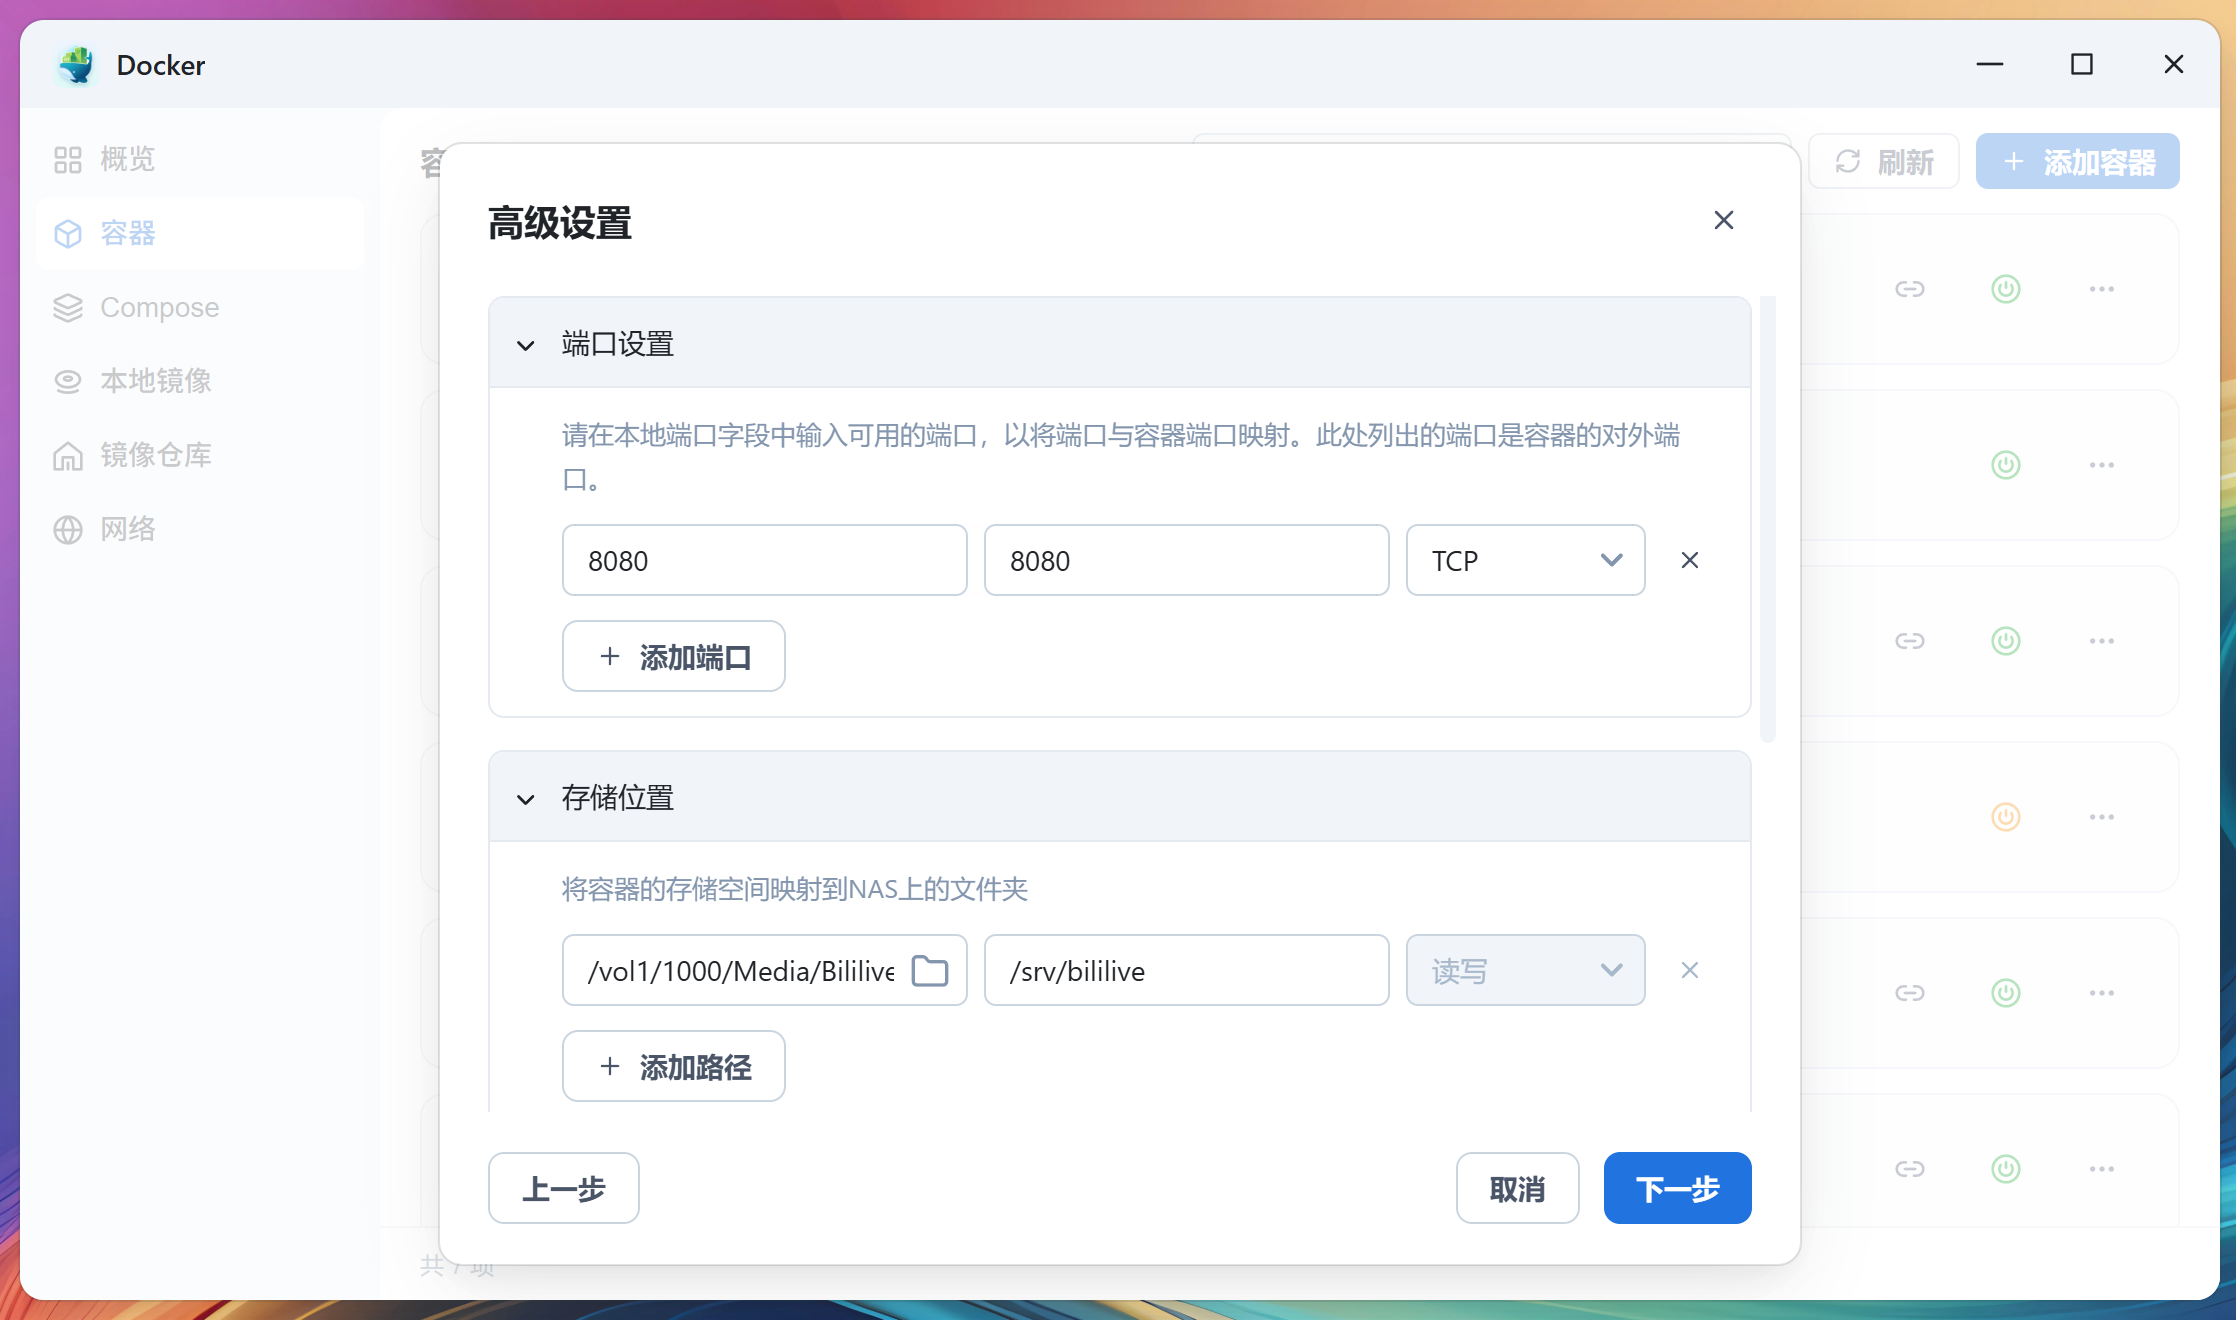Open the folder browser for storage path
This screenshot has height=1320, width=2236.
tap(929, 970)
